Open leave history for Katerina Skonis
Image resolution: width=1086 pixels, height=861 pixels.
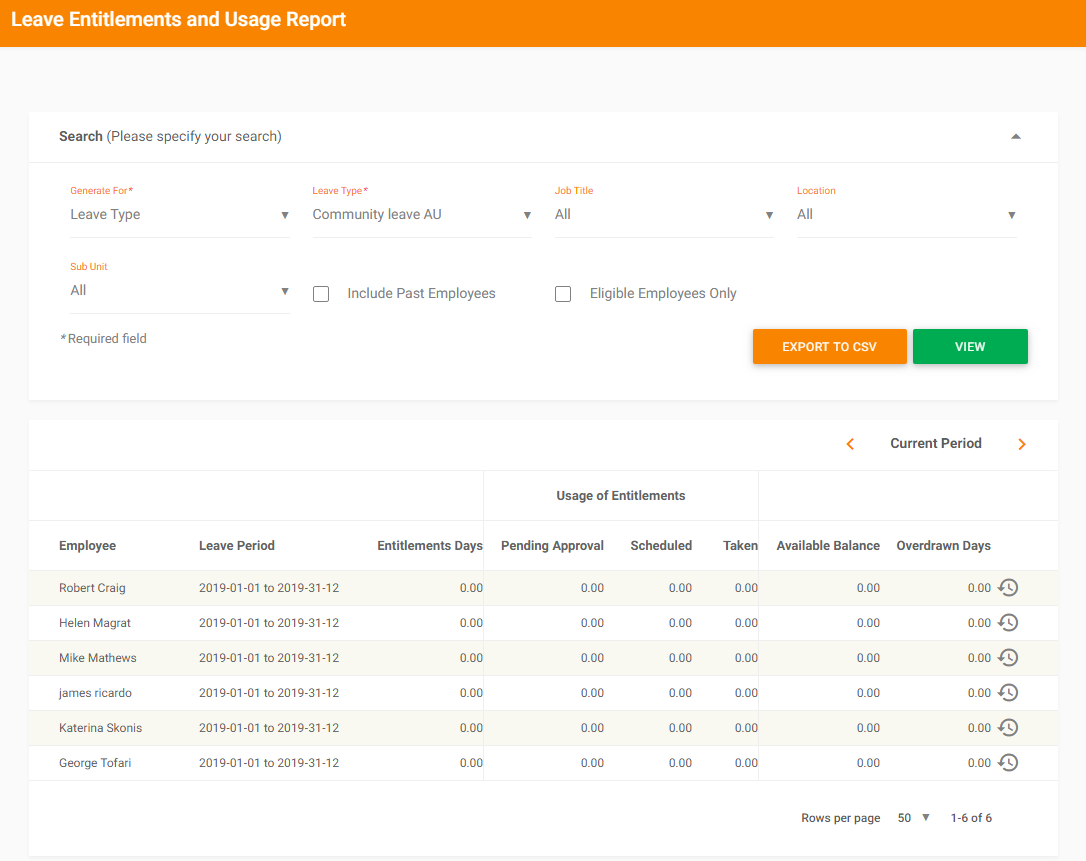(1008, 728)
